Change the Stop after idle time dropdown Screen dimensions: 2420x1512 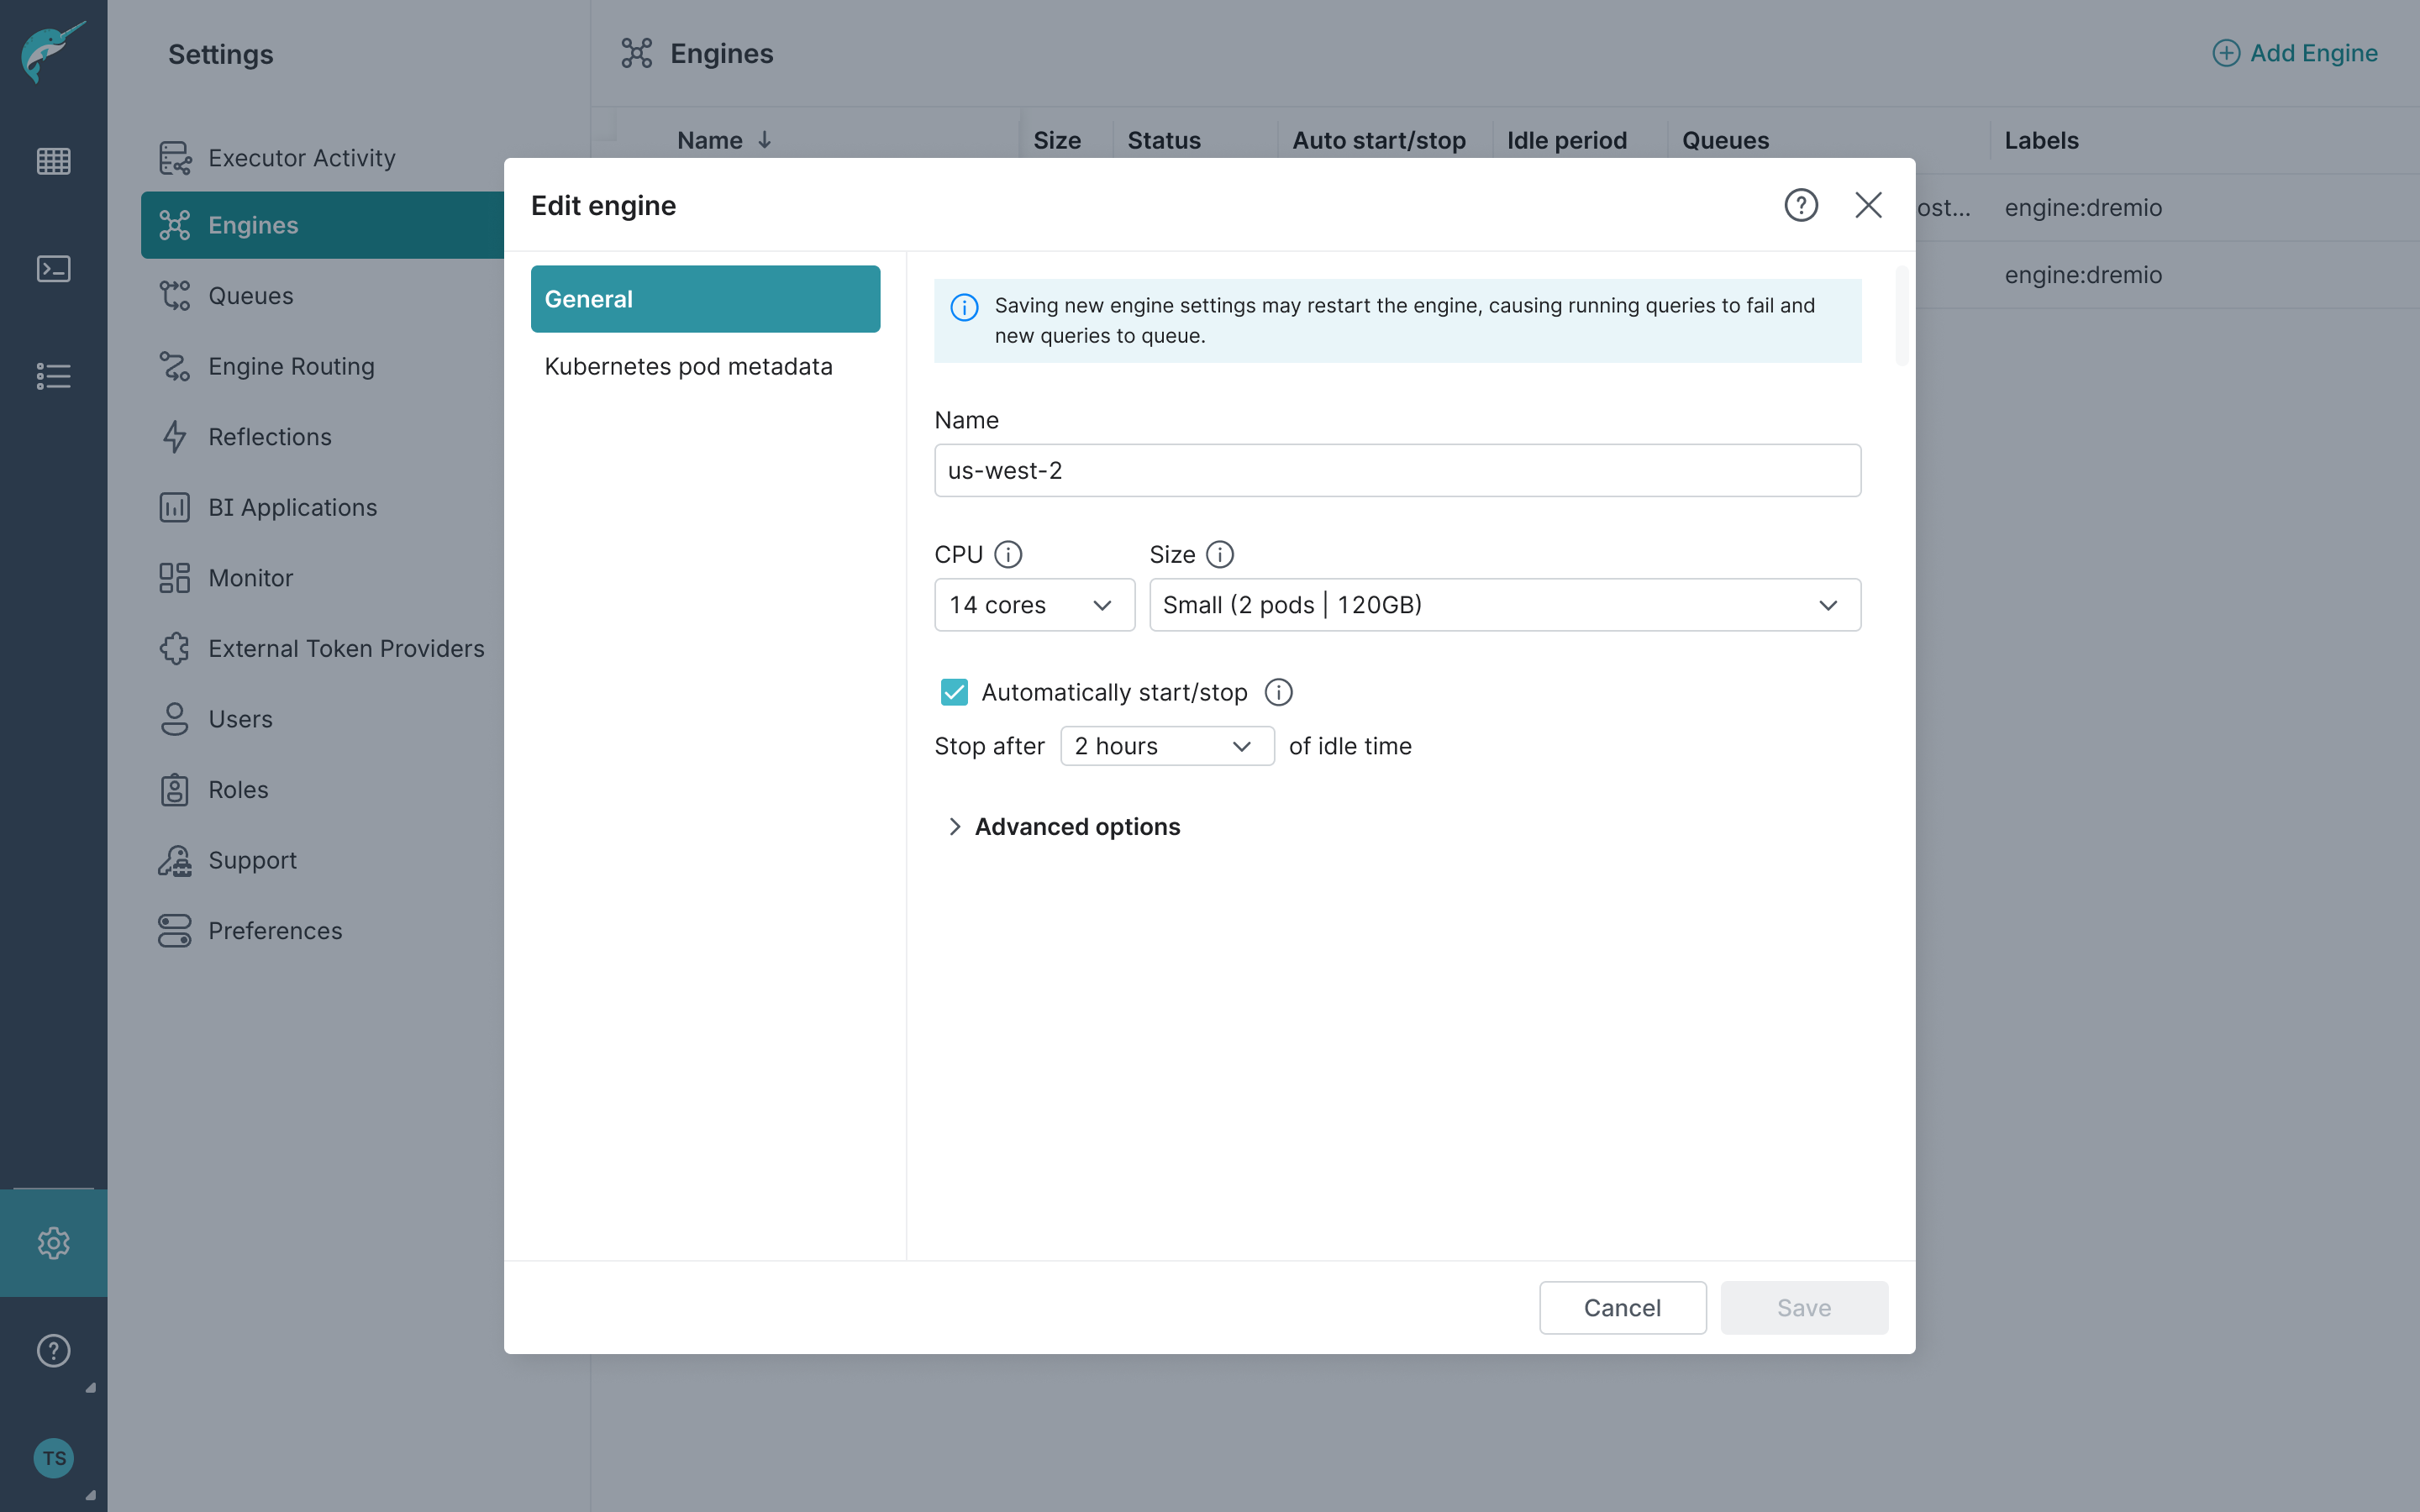pos(1166,745)
